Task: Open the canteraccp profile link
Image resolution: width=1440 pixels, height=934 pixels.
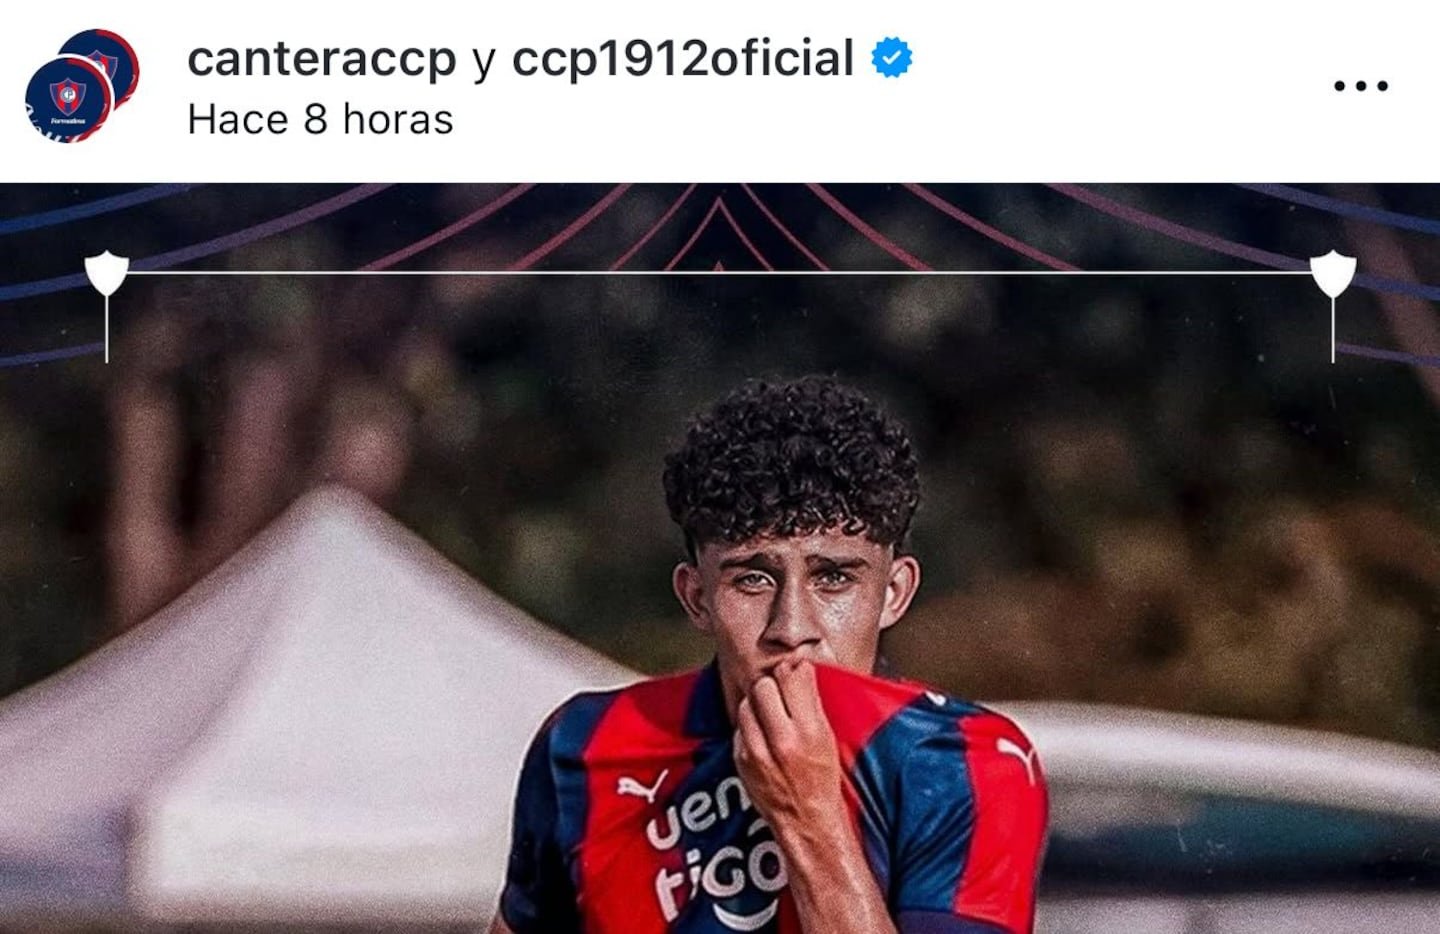Action: click(x=321, y=58)
